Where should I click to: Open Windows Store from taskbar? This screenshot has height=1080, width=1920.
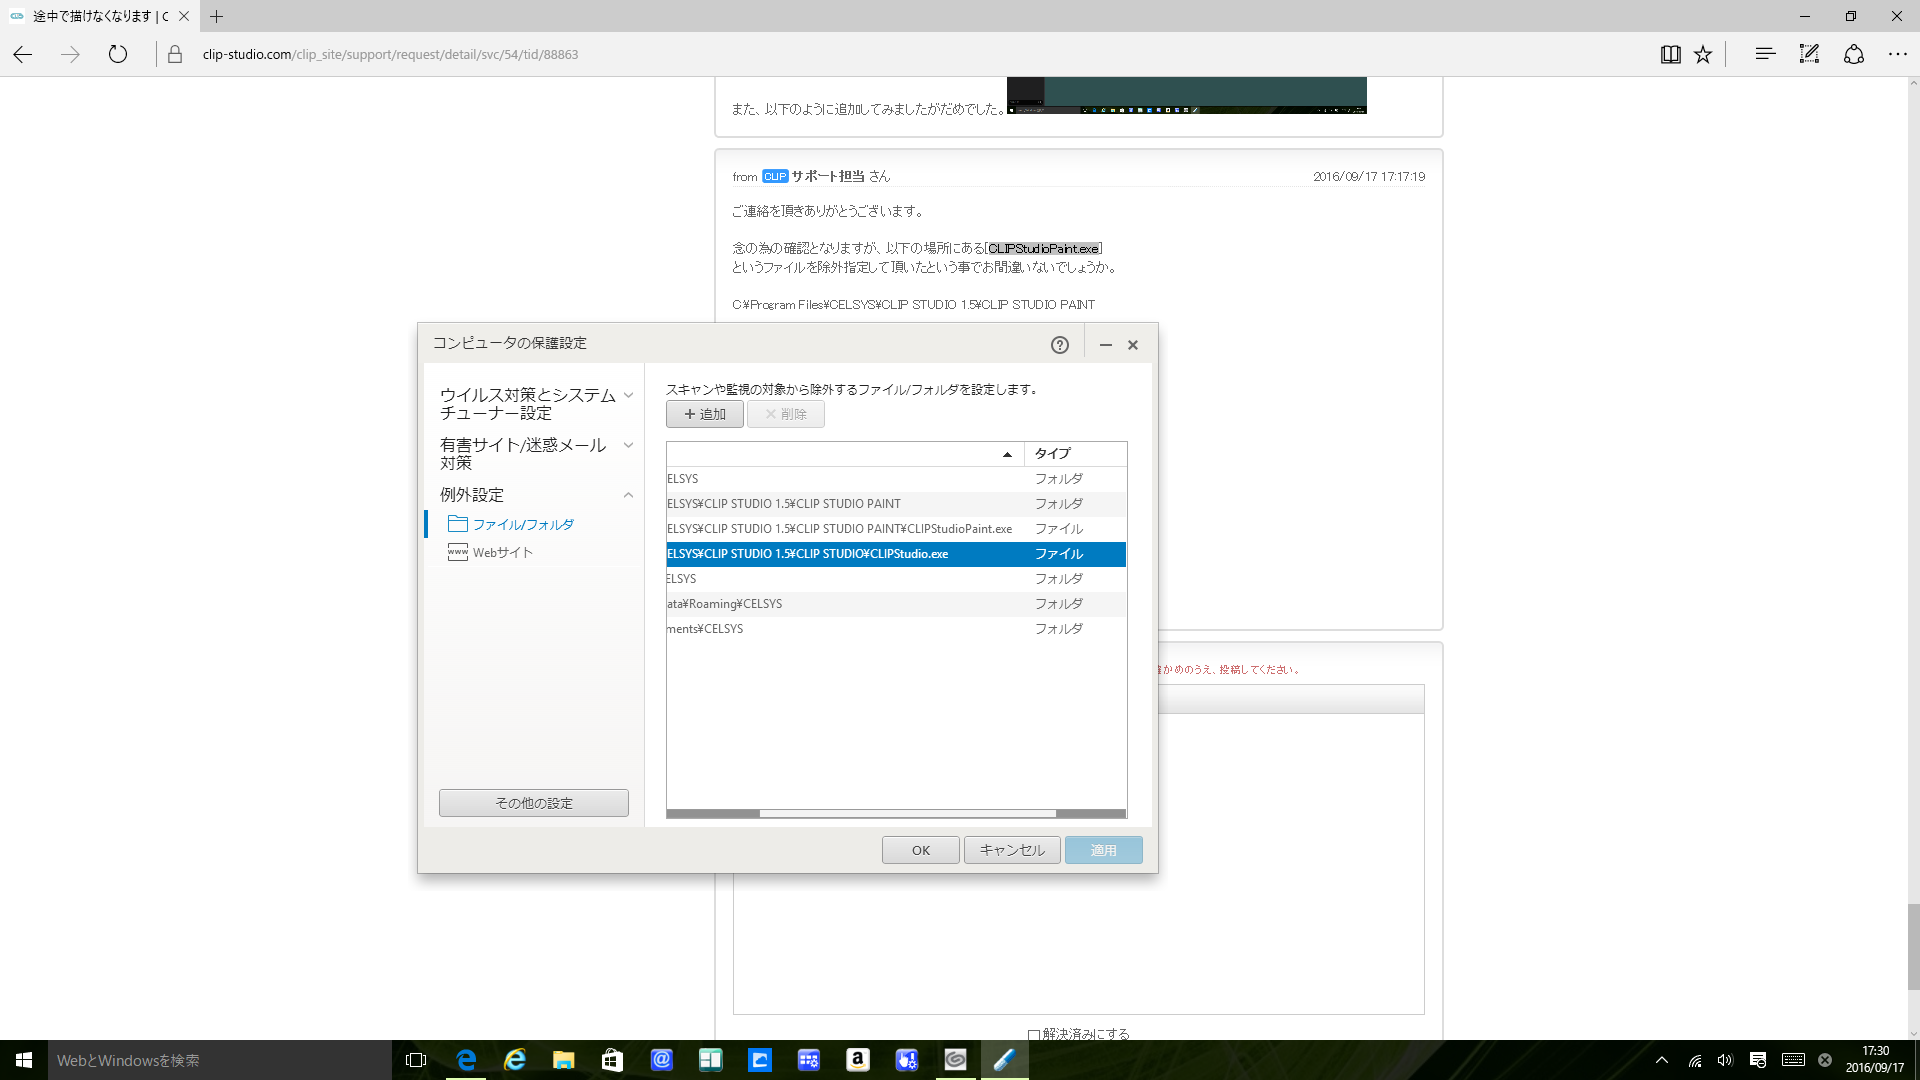click(612, 1060)
